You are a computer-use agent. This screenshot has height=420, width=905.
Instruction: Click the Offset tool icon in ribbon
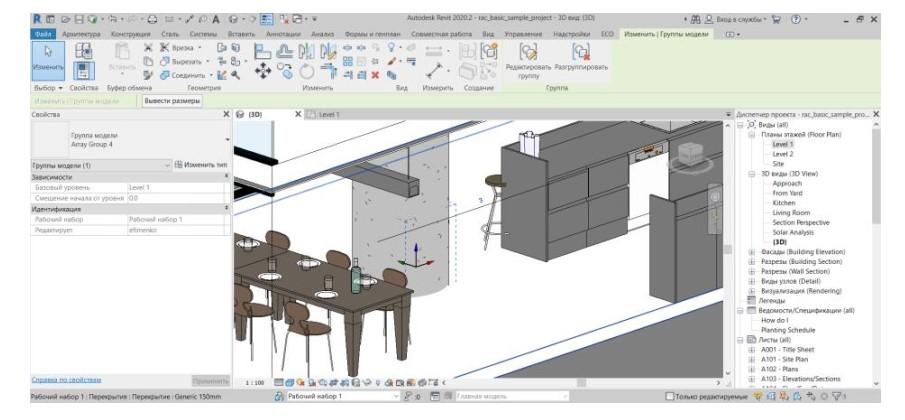point(285,51)
